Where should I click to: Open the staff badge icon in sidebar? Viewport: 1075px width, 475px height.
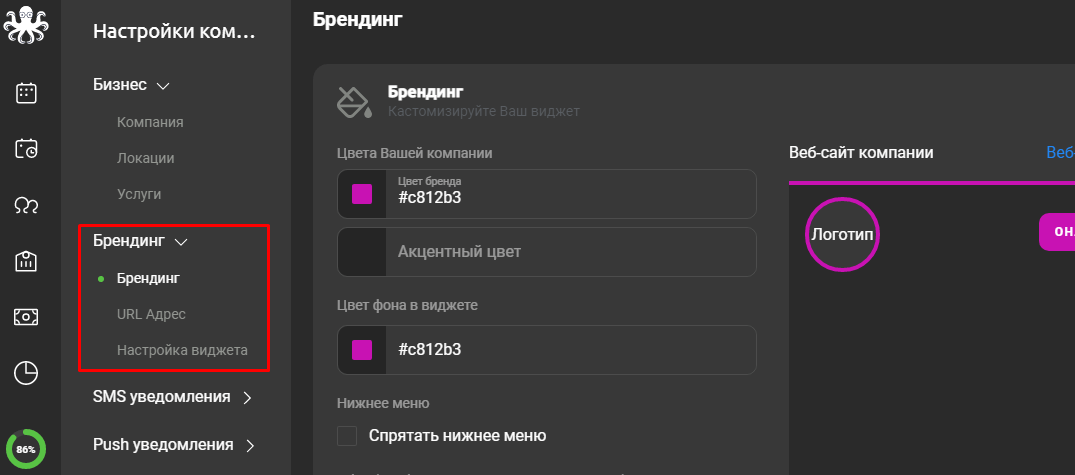click(x=26, y=260)
